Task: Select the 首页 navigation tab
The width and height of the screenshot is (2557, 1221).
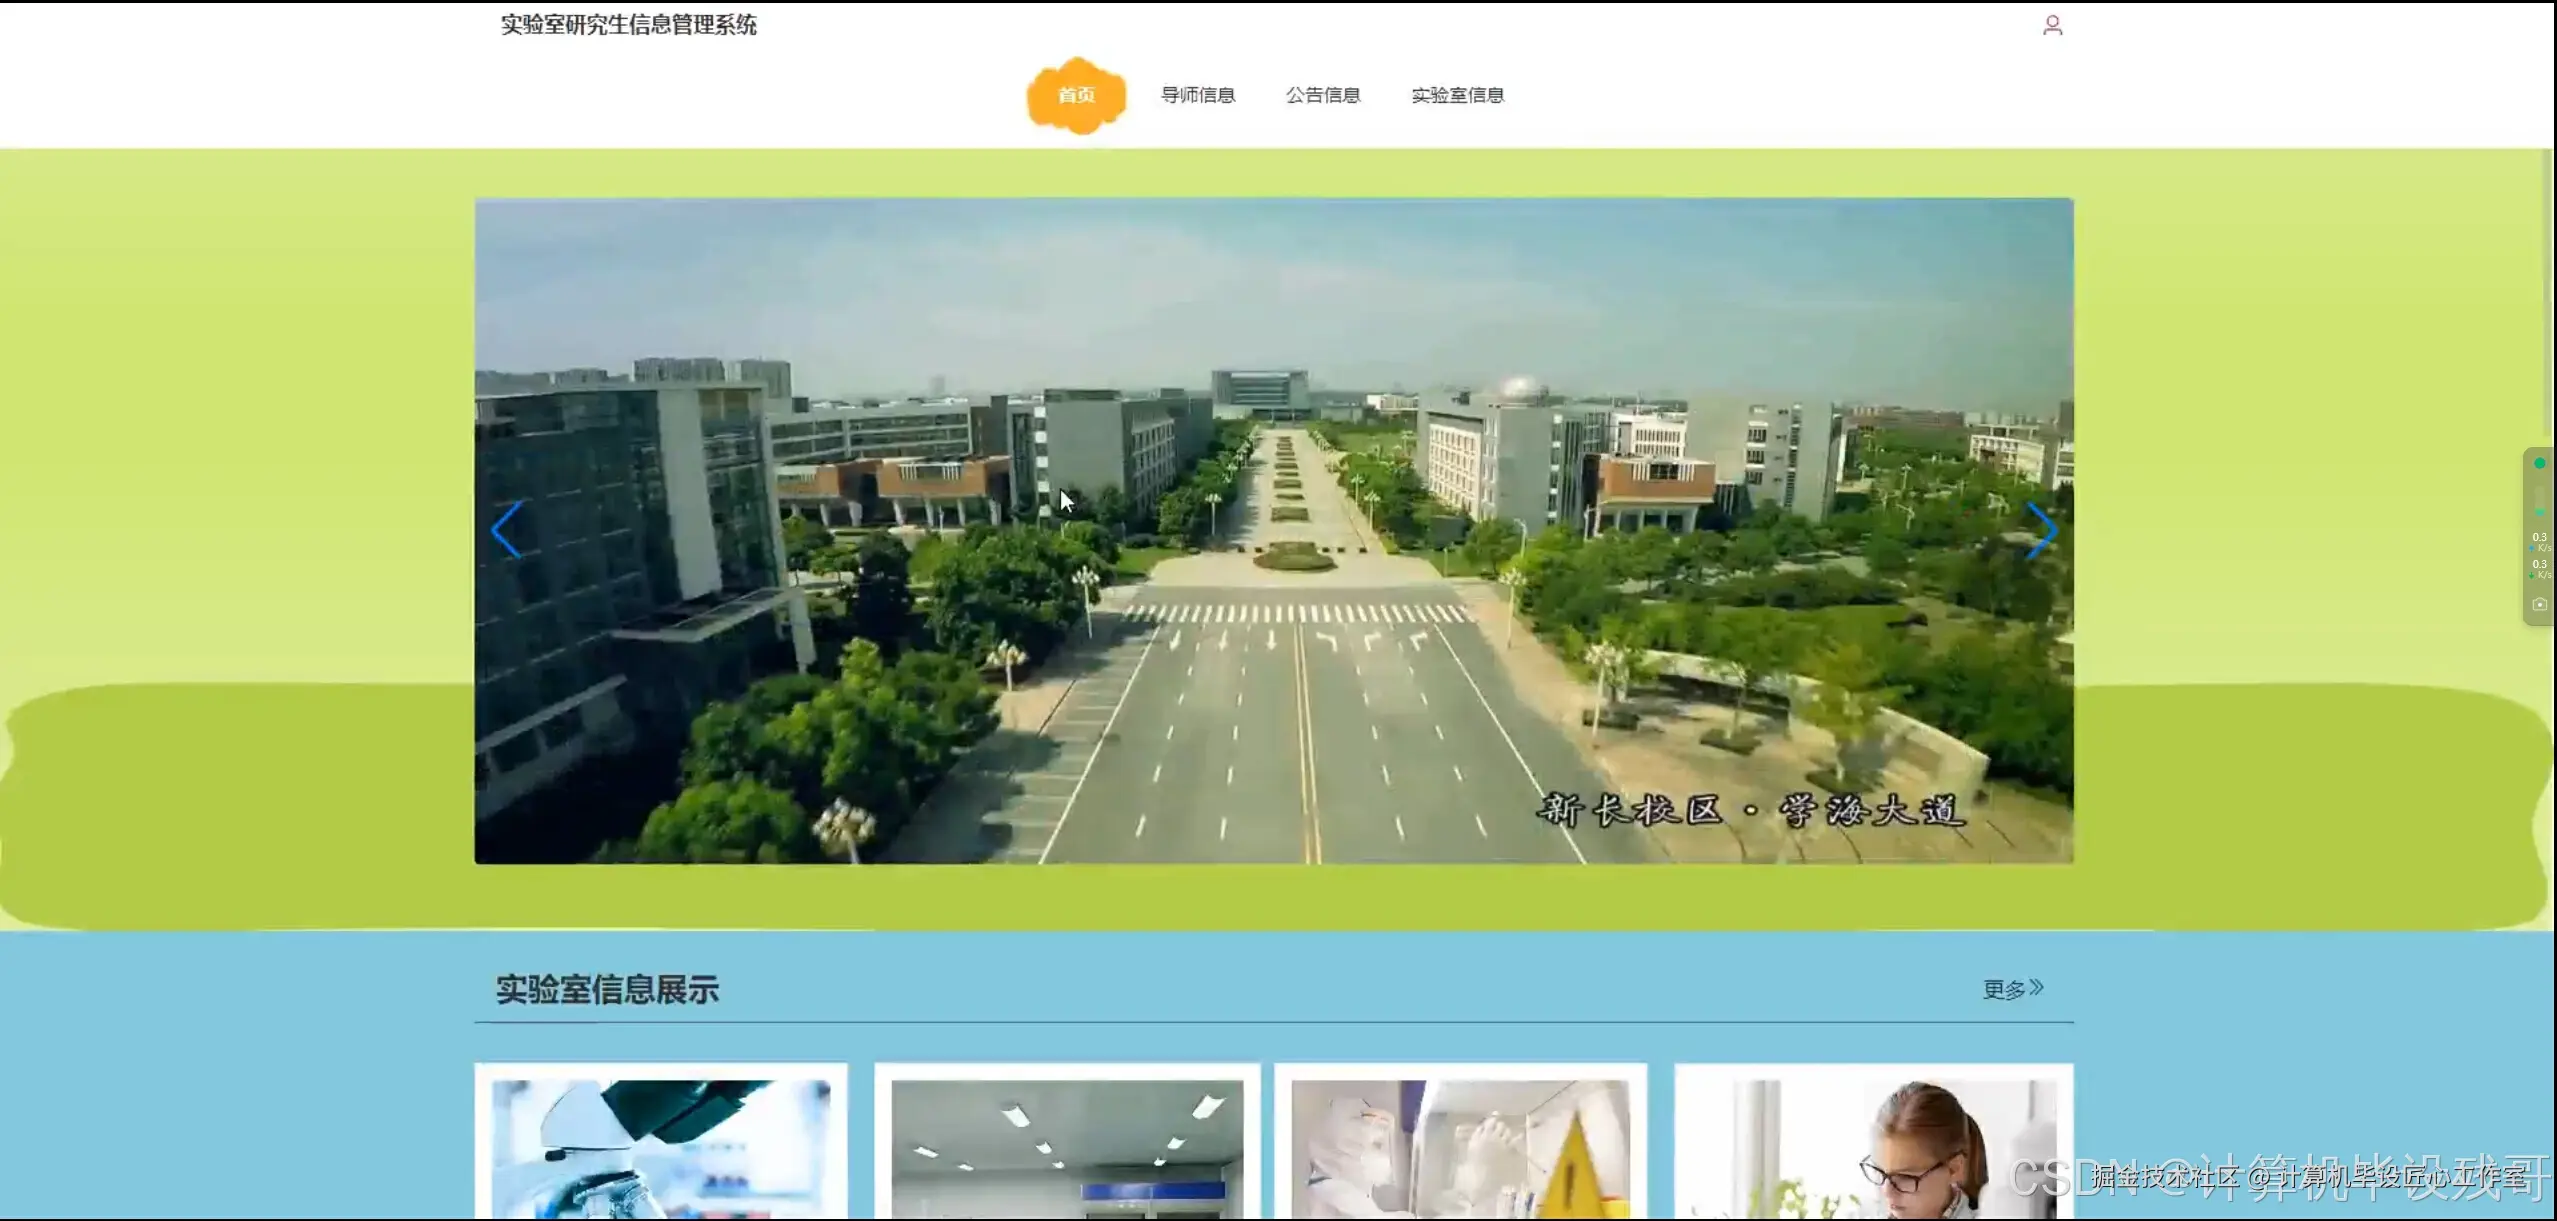Action: pyautogui.click(x=1076, y=95)
